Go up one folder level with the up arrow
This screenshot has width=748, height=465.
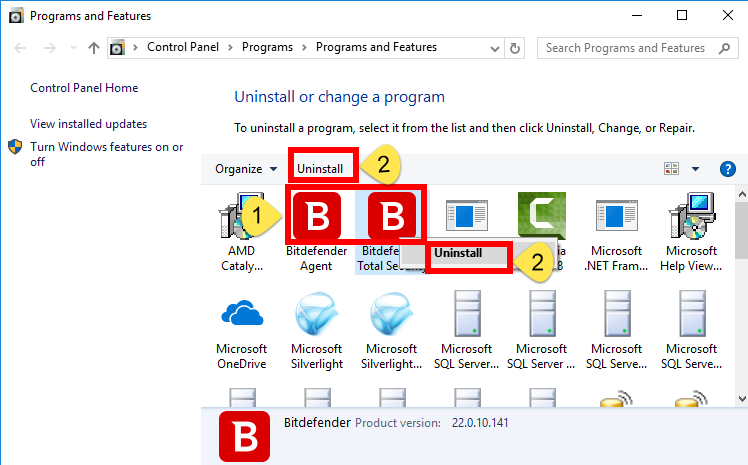(94, 48)
